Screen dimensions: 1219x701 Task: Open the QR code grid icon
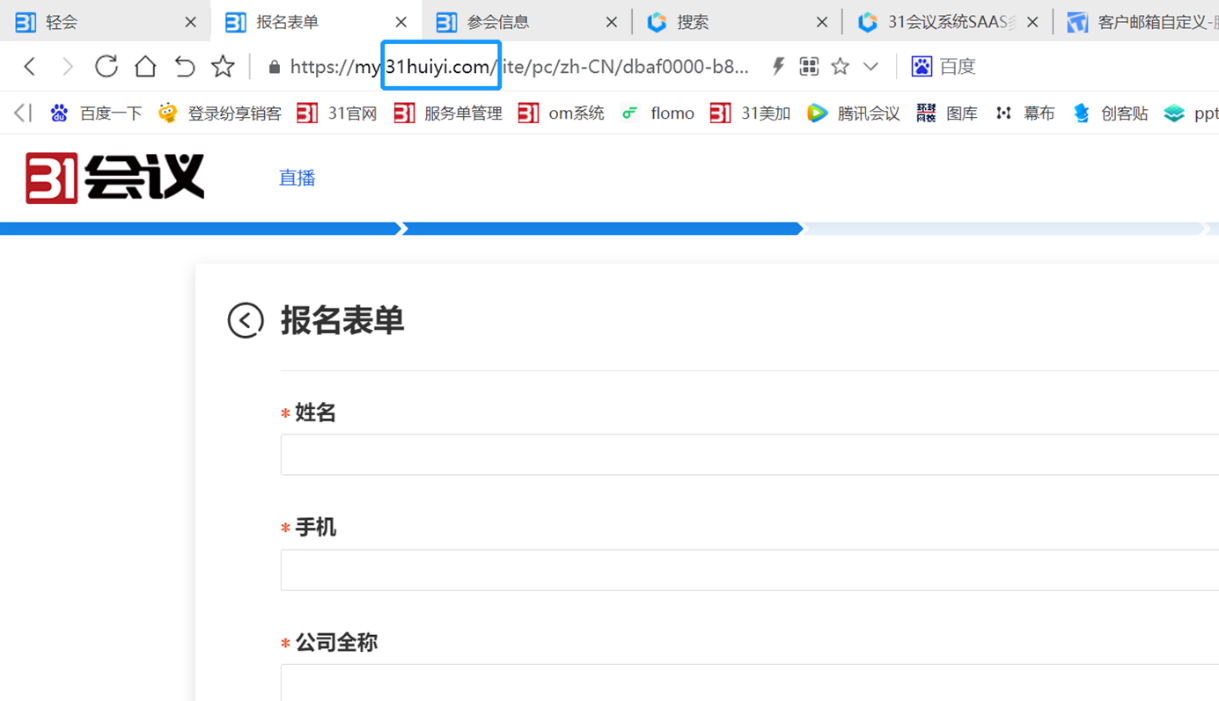pyautogui.click(x=809, y=67)
